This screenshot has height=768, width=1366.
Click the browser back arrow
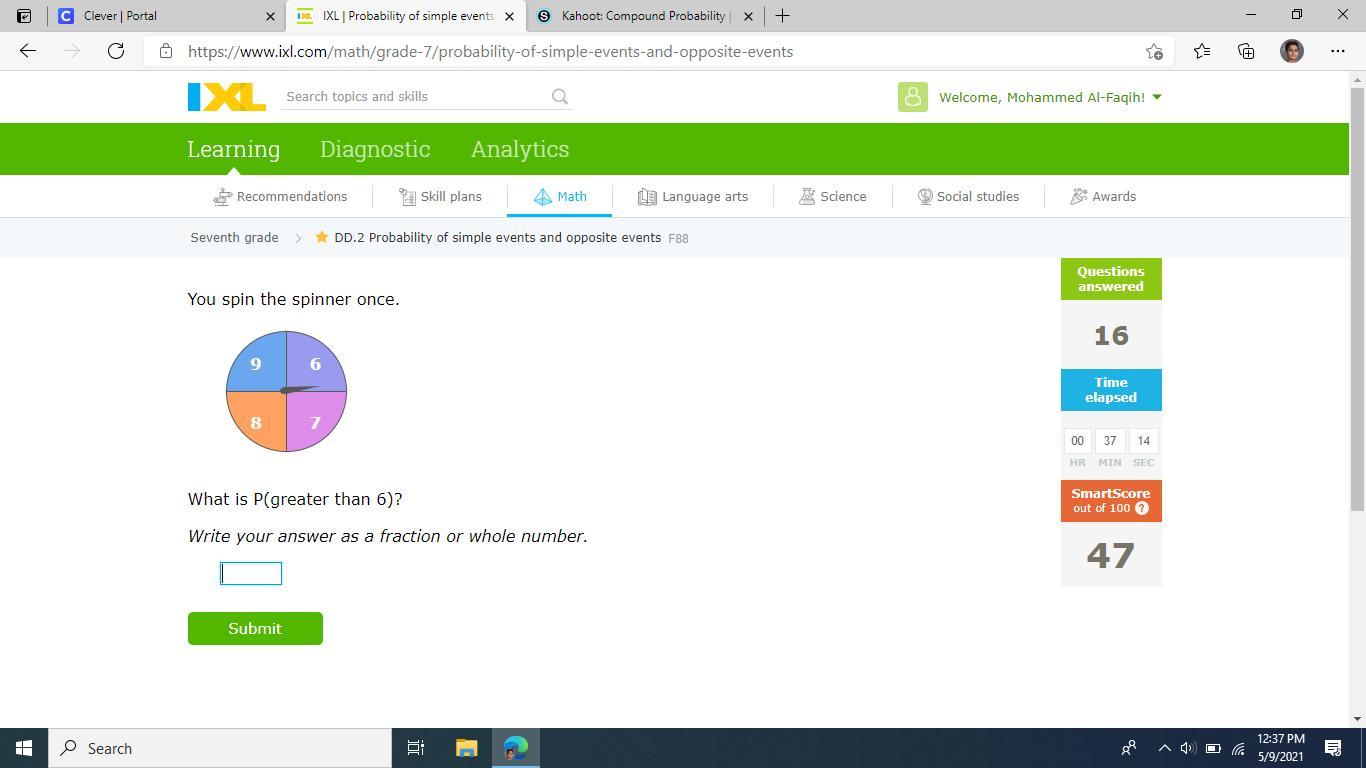click(x=28, y=51)
